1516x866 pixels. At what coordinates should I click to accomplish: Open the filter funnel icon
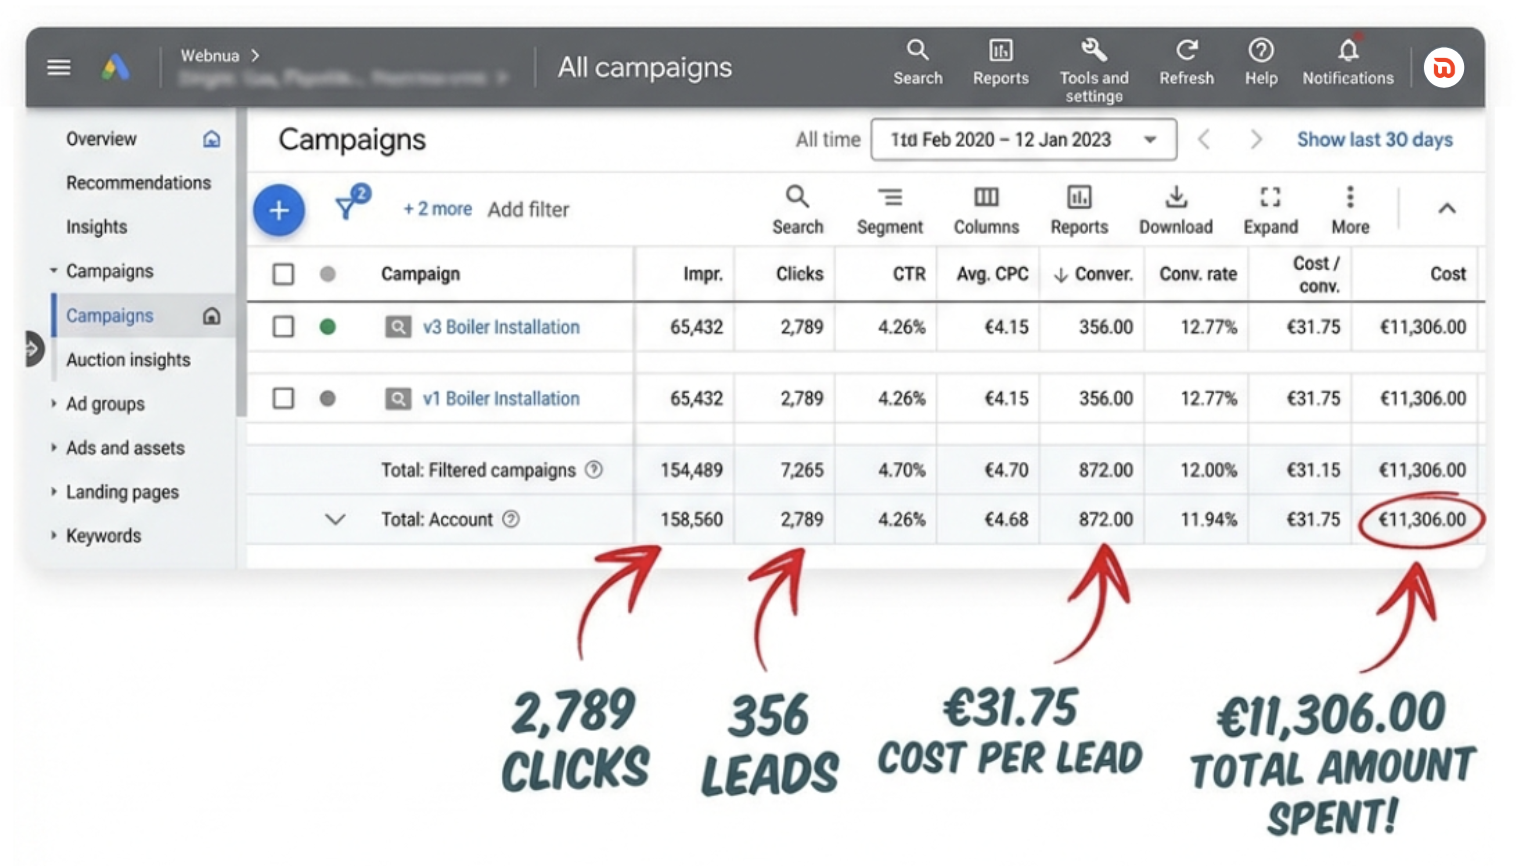pos(347,206)
